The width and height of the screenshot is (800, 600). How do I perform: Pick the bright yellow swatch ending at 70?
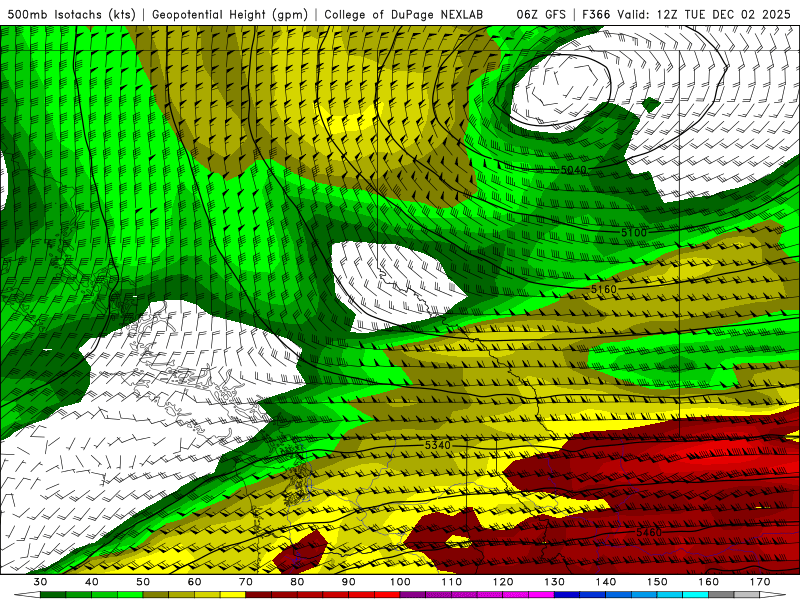click(x=233, y=595)
